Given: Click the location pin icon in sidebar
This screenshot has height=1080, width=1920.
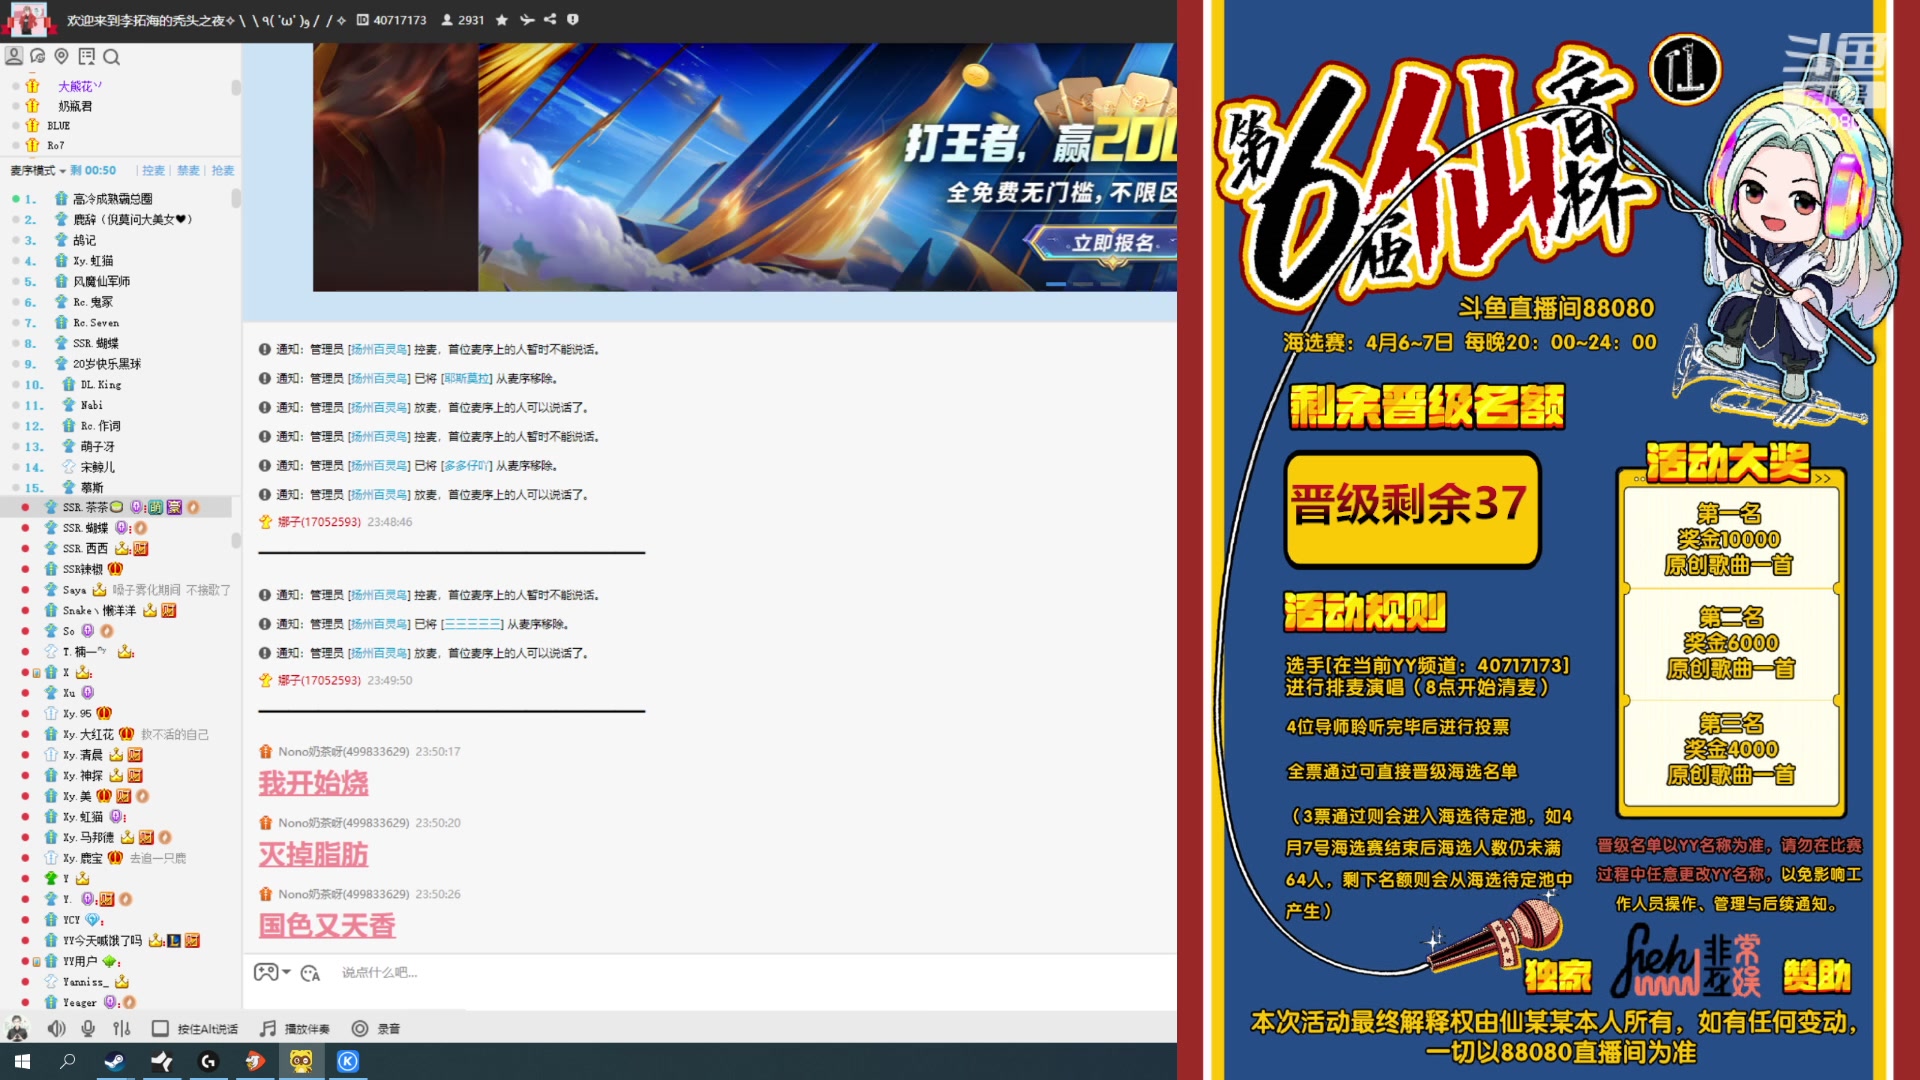Looking at the screenshot, I should point(62,57).
